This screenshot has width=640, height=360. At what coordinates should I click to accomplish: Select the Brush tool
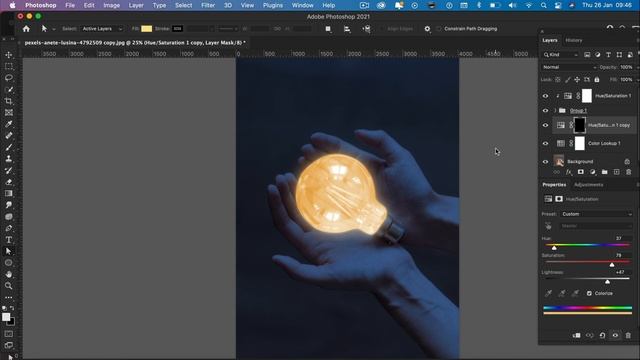click(x=9, y=147)
